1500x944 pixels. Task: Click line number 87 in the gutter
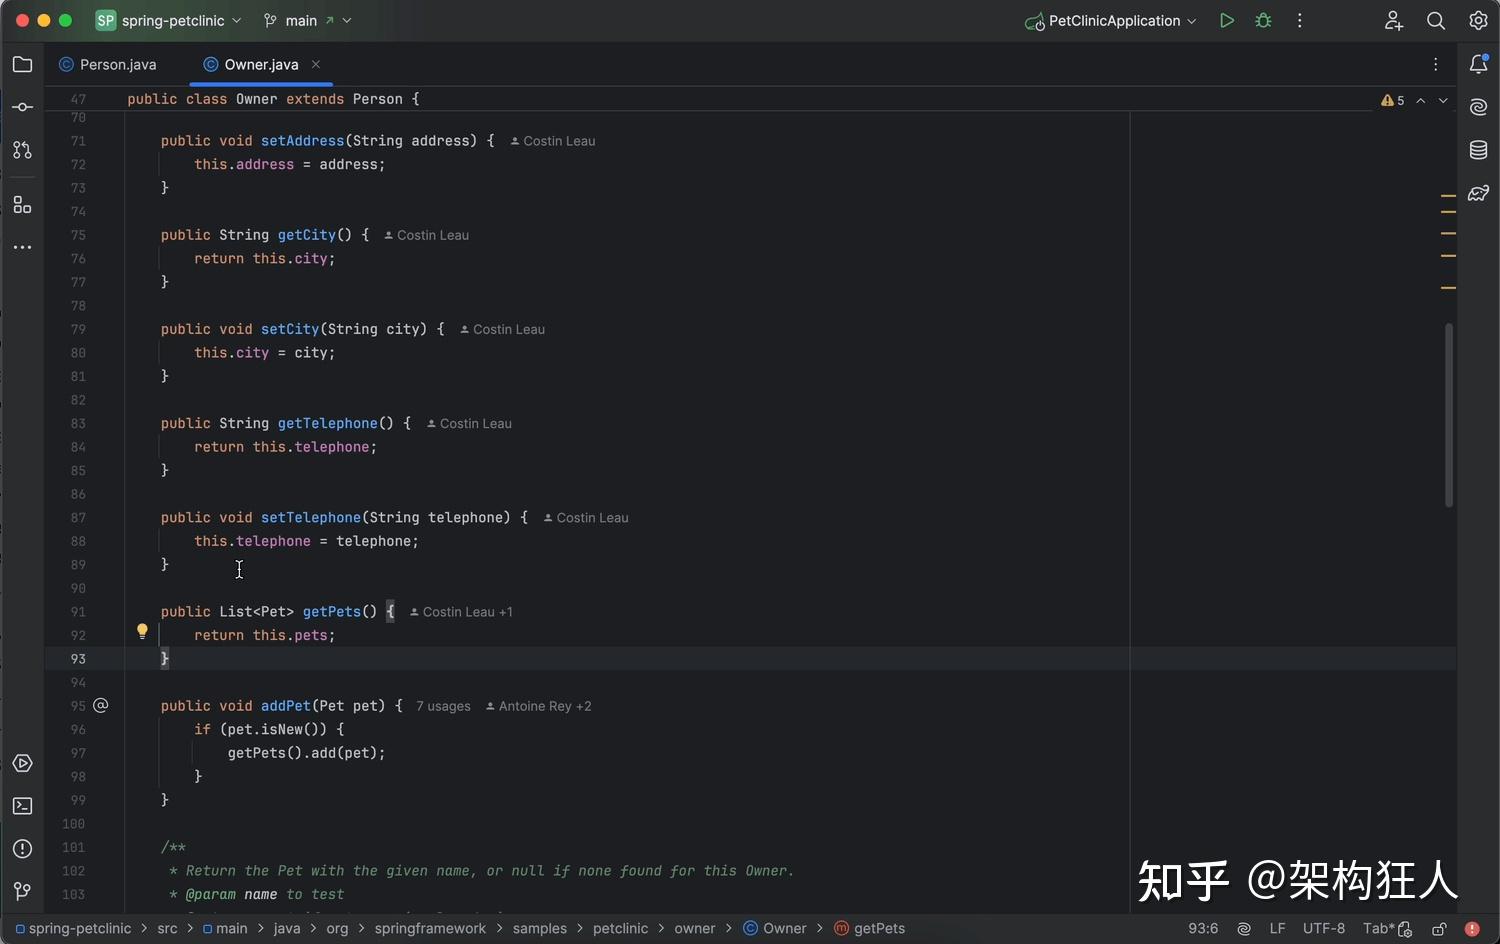[78, 518]
